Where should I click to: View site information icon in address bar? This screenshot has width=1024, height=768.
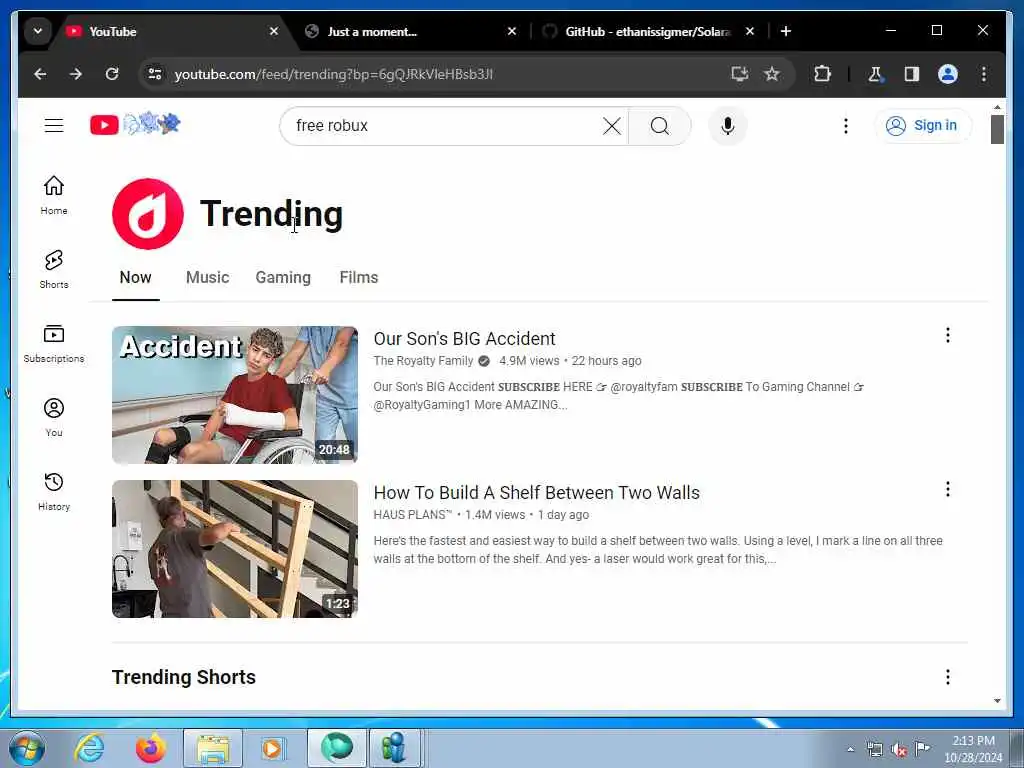[155, 74]
